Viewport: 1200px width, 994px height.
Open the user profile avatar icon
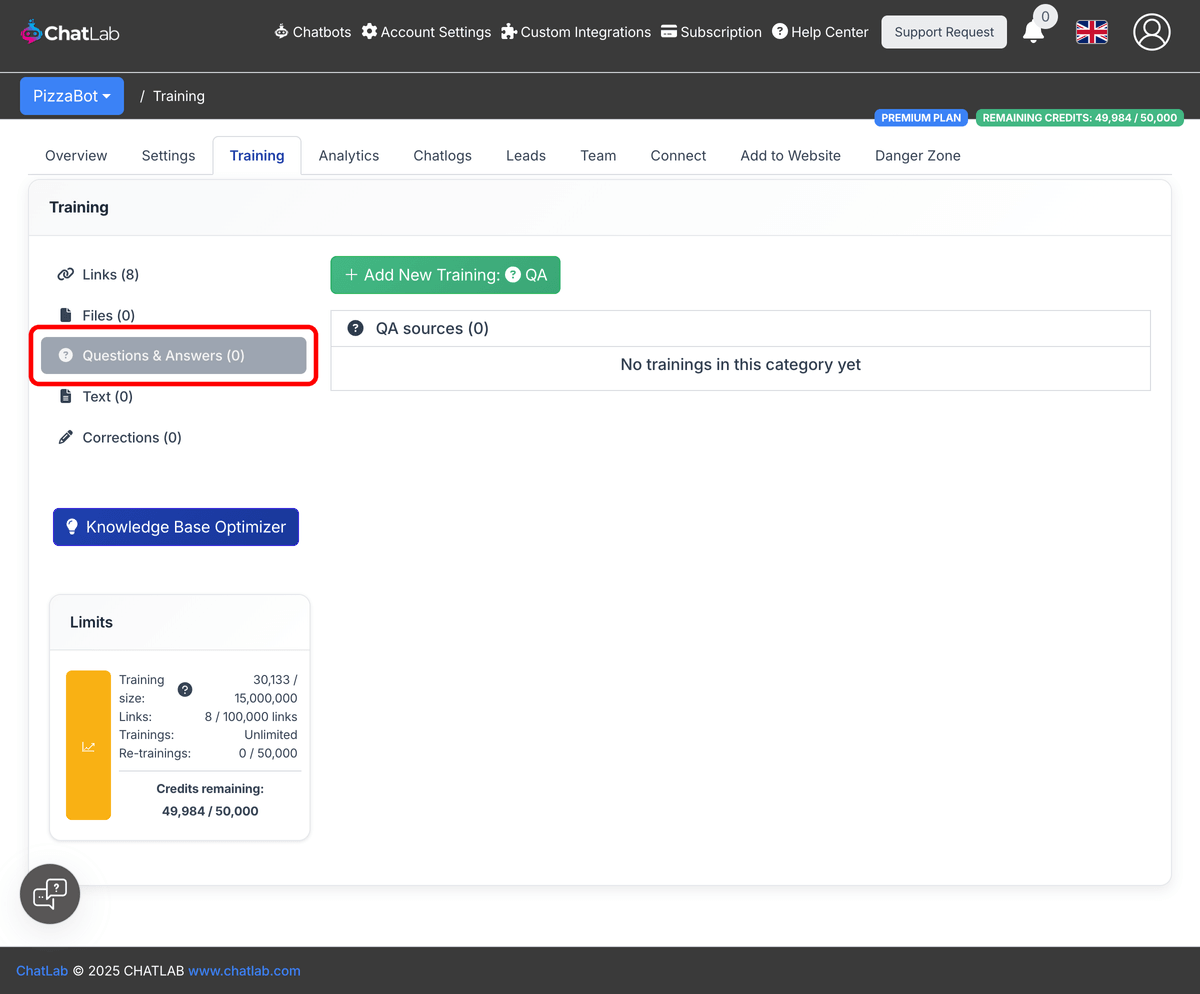point(1151,32)
